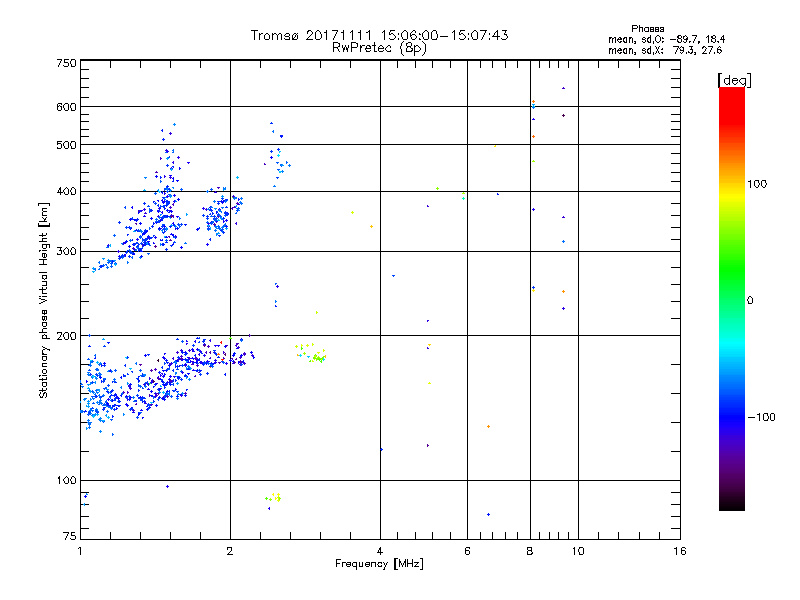800x600 pixels.
Task: Click the plot title 'Tromsø 20171111 15:06:00-15:07:43'
Action: pyautogui.click(x=379, y=35)
